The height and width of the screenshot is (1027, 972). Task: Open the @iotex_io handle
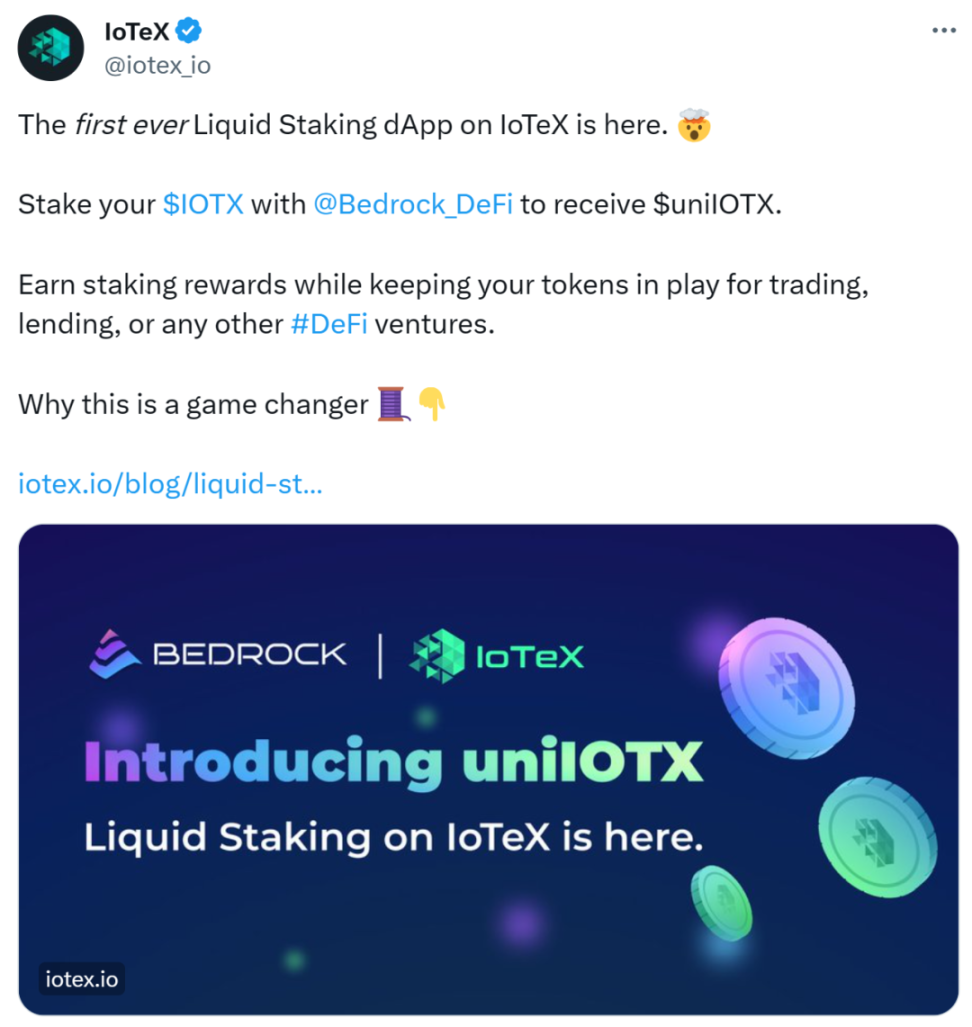click(x=158, y=65)
